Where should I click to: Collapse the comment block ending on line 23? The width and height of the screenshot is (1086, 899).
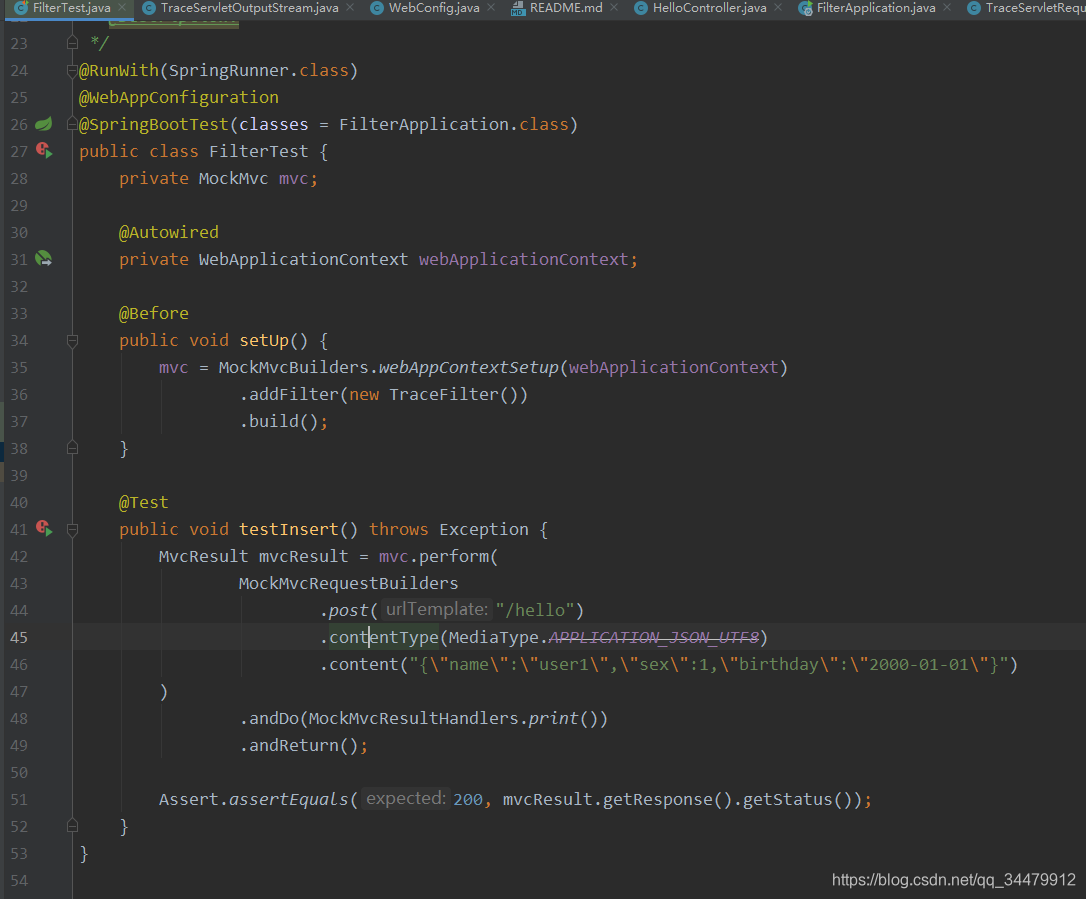[72, 43]
